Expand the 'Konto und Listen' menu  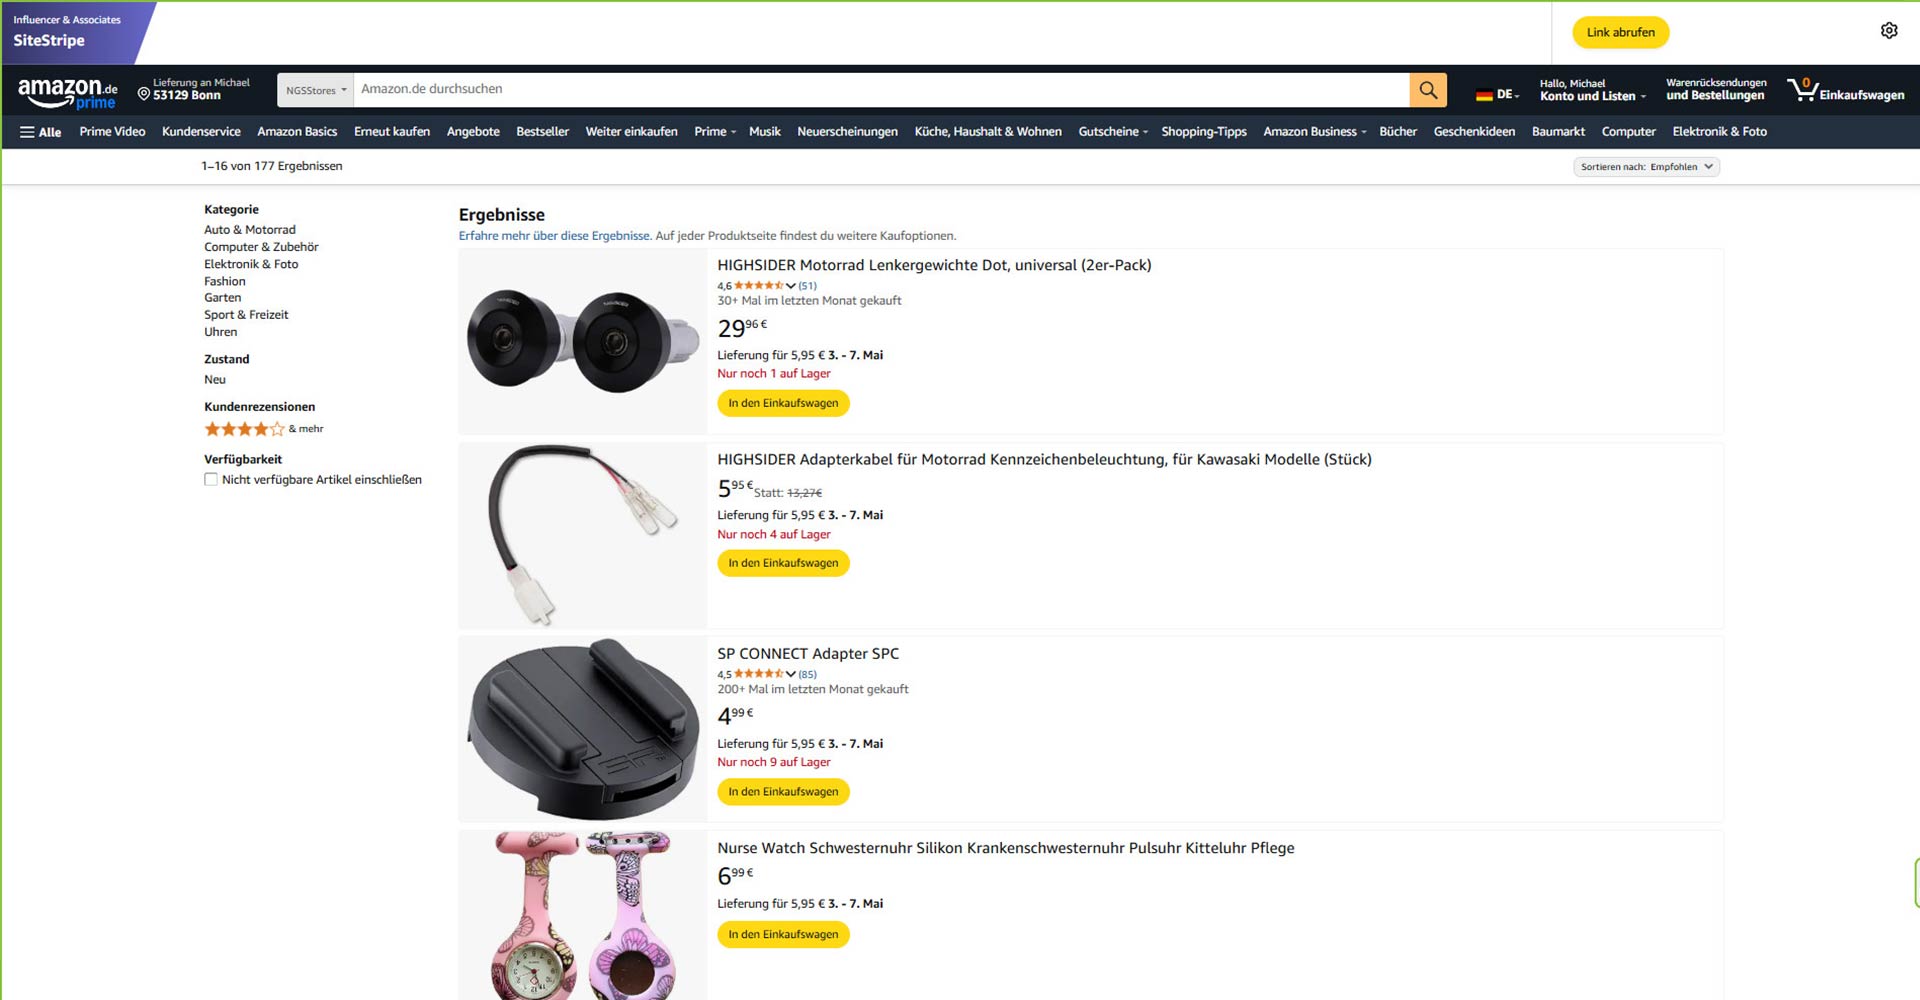[x=1592, y=96]
